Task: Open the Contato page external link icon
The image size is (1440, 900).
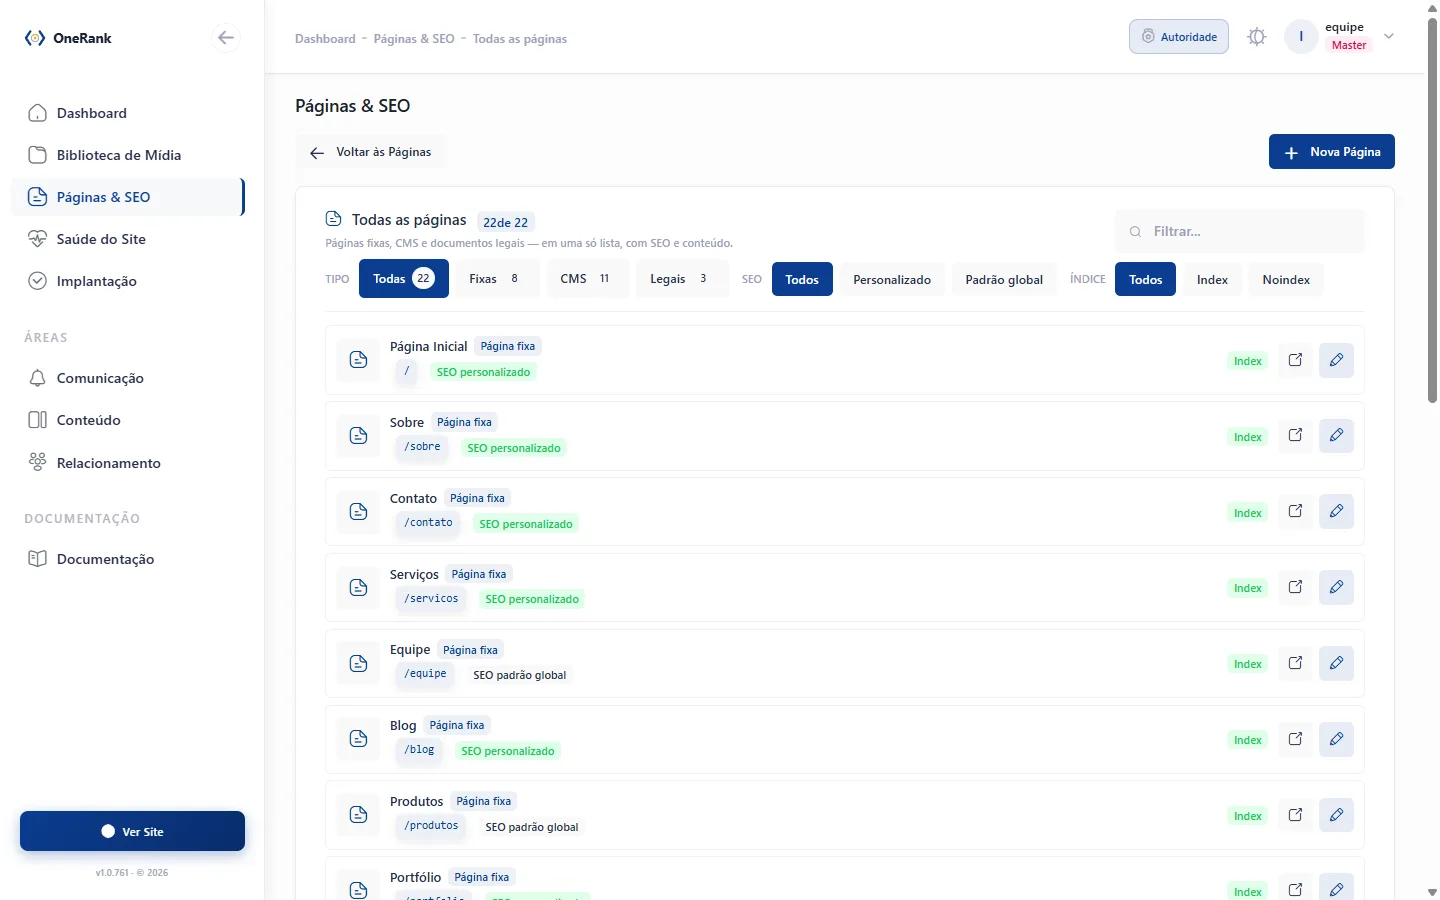Action: (1295, 512)
